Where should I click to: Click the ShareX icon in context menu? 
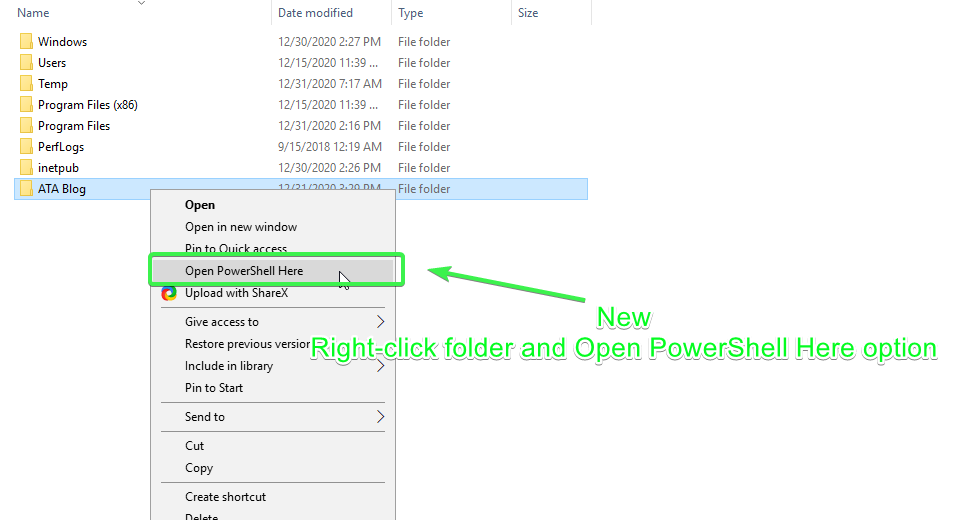point(169,293)
